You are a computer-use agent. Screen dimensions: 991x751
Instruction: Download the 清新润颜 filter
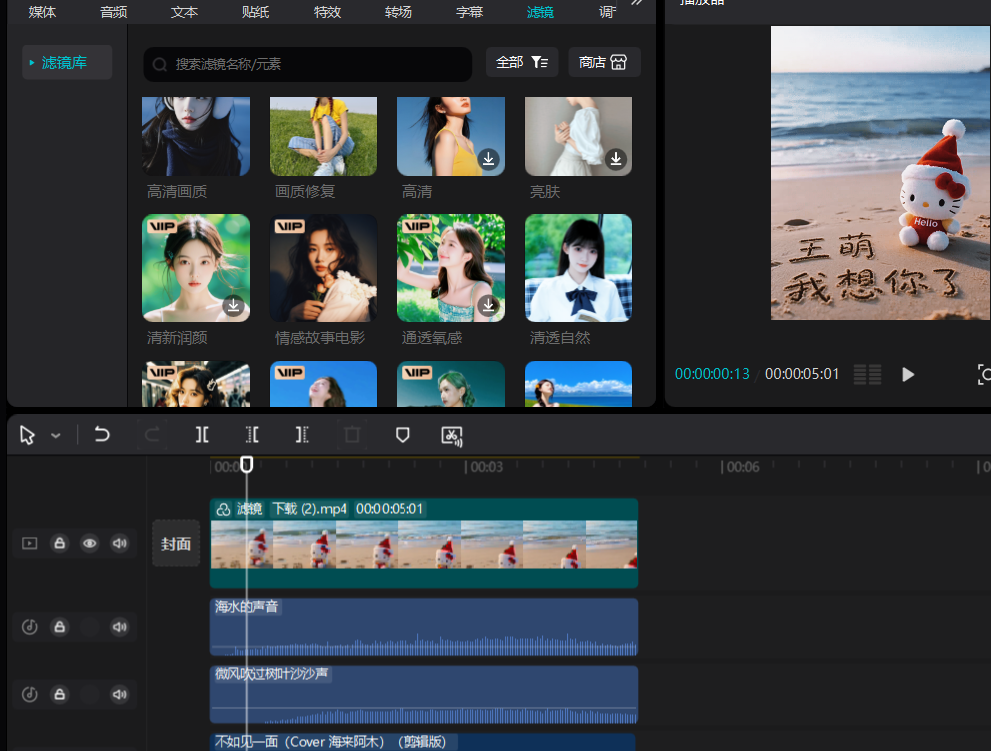pyautogui.click(x=233, y=306)
